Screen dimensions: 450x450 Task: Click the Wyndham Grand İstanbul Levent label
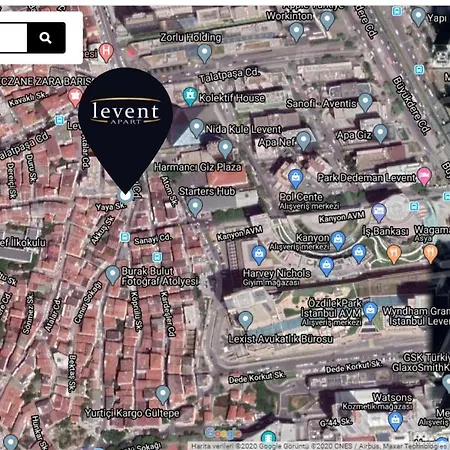[x=416, y=316]
